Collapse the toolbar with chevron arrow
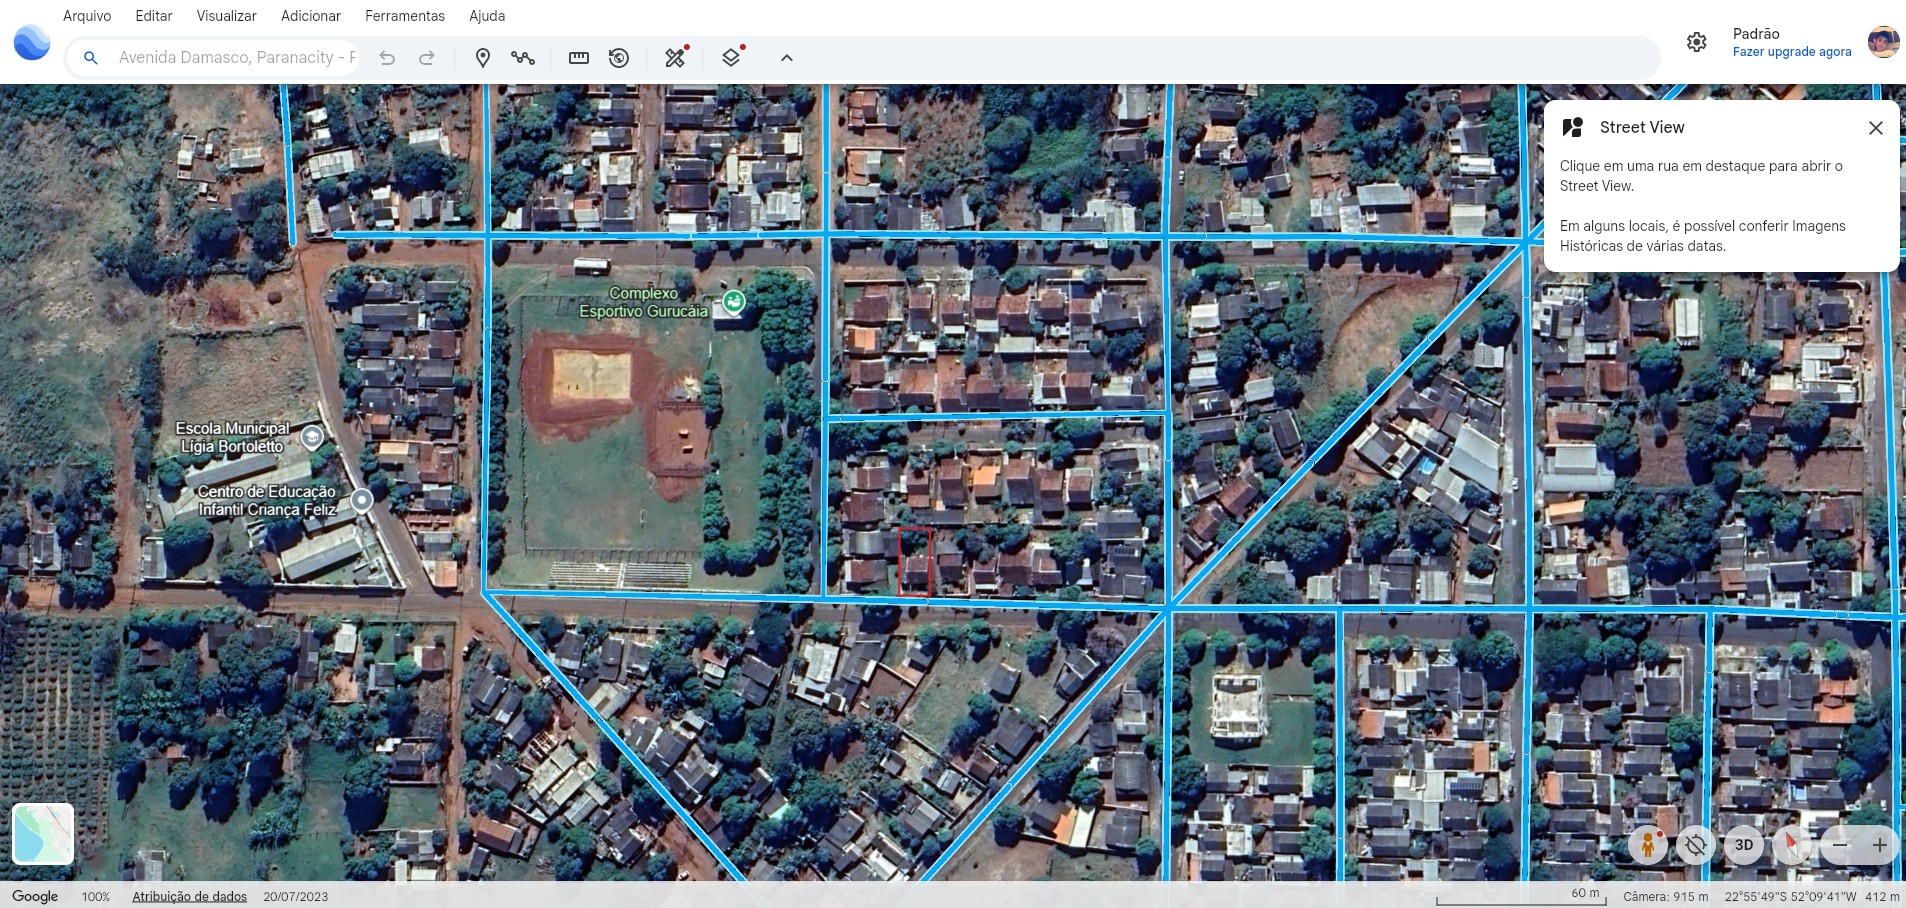This screenshot has width=1906, height=908. tap(787, 58)
